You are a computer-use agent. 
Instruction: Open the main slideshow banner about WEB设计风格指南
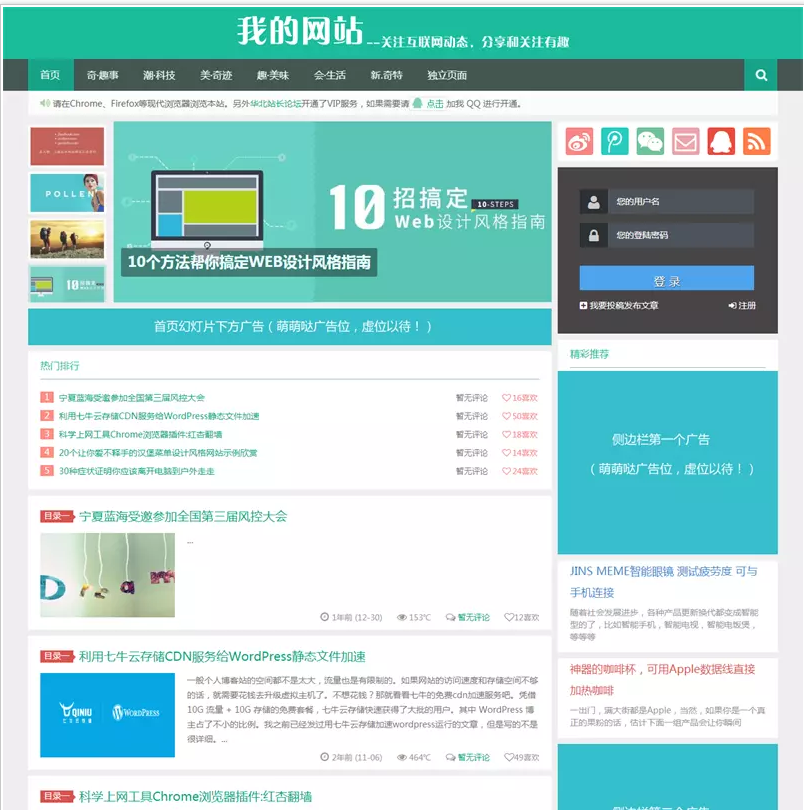click(x=332, y=212)
